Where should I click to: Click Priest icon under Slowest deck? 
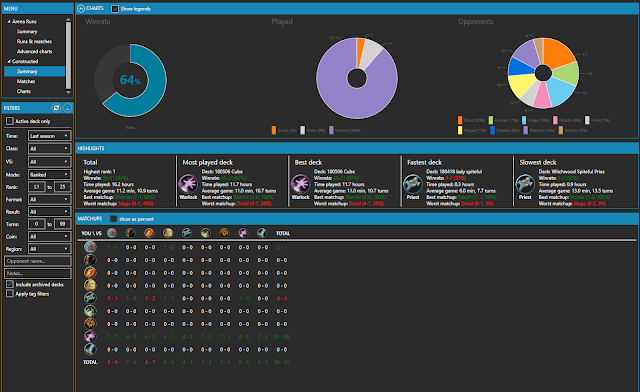click(525, 184)
